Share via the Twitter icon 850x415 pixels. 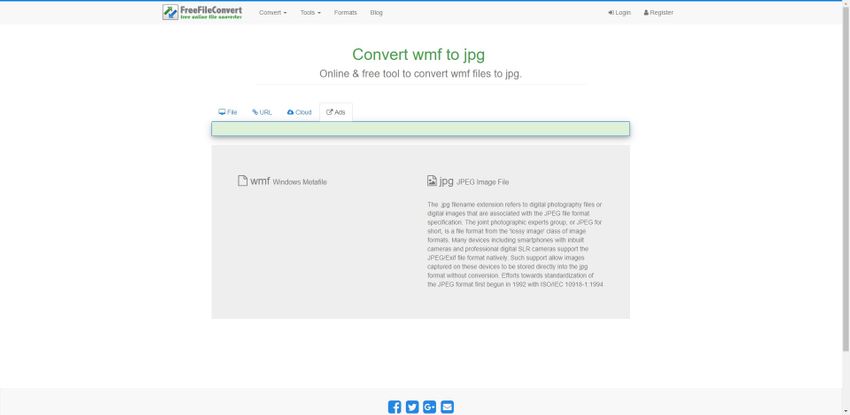(412, 406)
